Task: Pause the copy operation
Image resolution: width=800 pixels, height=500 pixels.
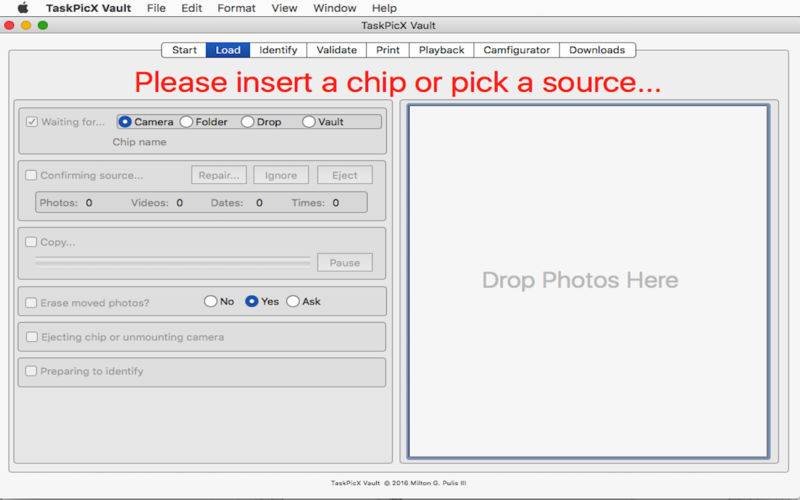Action: [x=345, y=262]
